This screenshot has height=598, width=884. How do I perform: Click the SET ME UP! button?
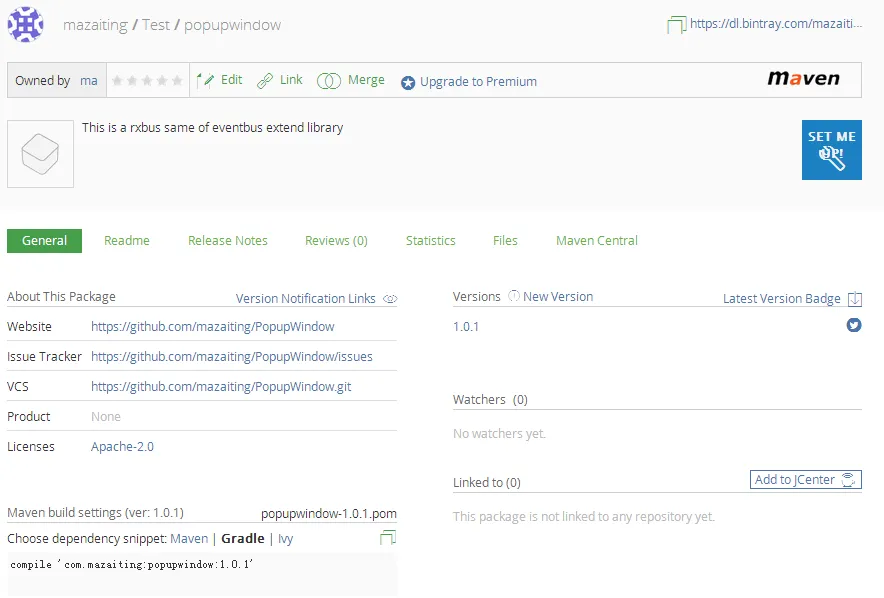coord(832,150)
